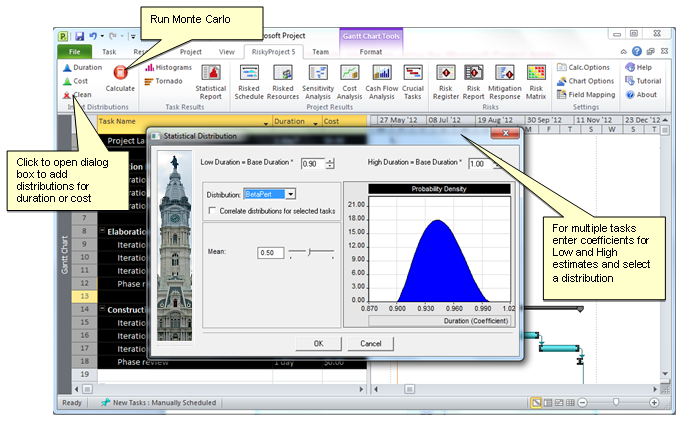Switch to the Format ribbon tab
This screenshot has height=421, width=682.
[x=371, y=52]
